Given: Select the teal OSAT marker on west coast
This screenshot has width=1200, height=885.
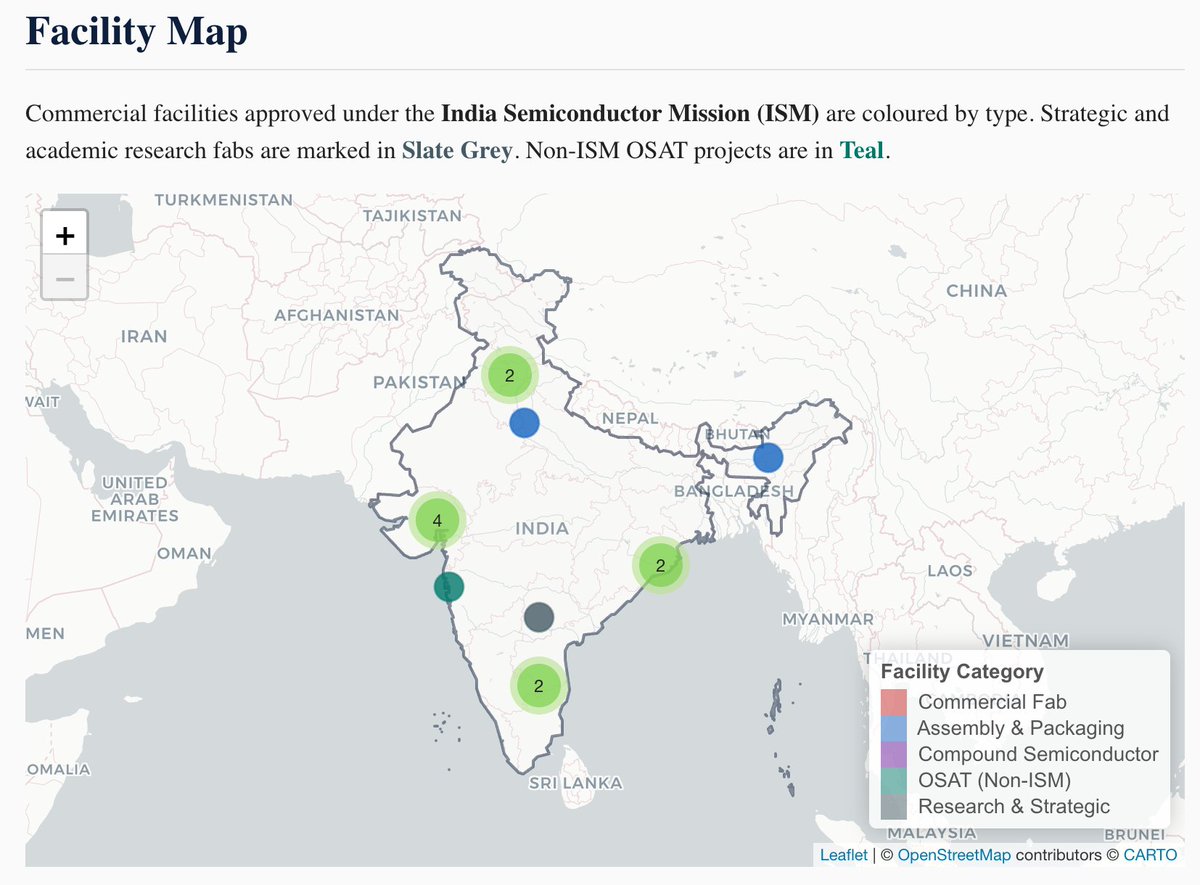Looking at the screenshot, I should point(449,587).
